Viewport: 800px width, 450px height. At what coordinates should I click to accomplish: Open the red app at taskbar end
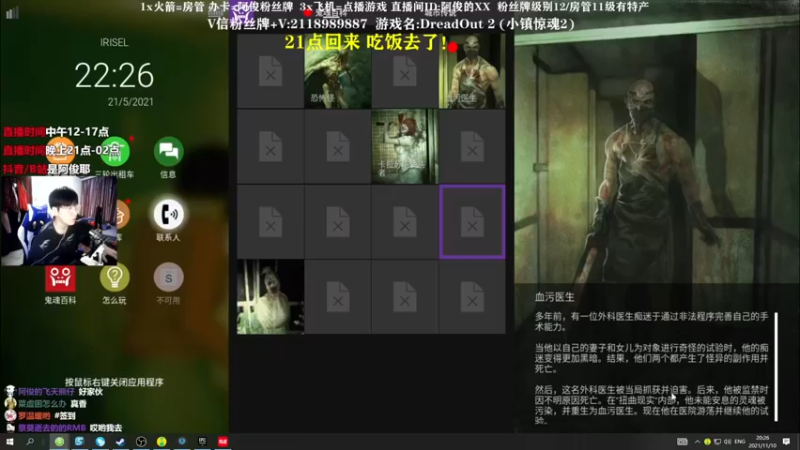pos(223,441)
